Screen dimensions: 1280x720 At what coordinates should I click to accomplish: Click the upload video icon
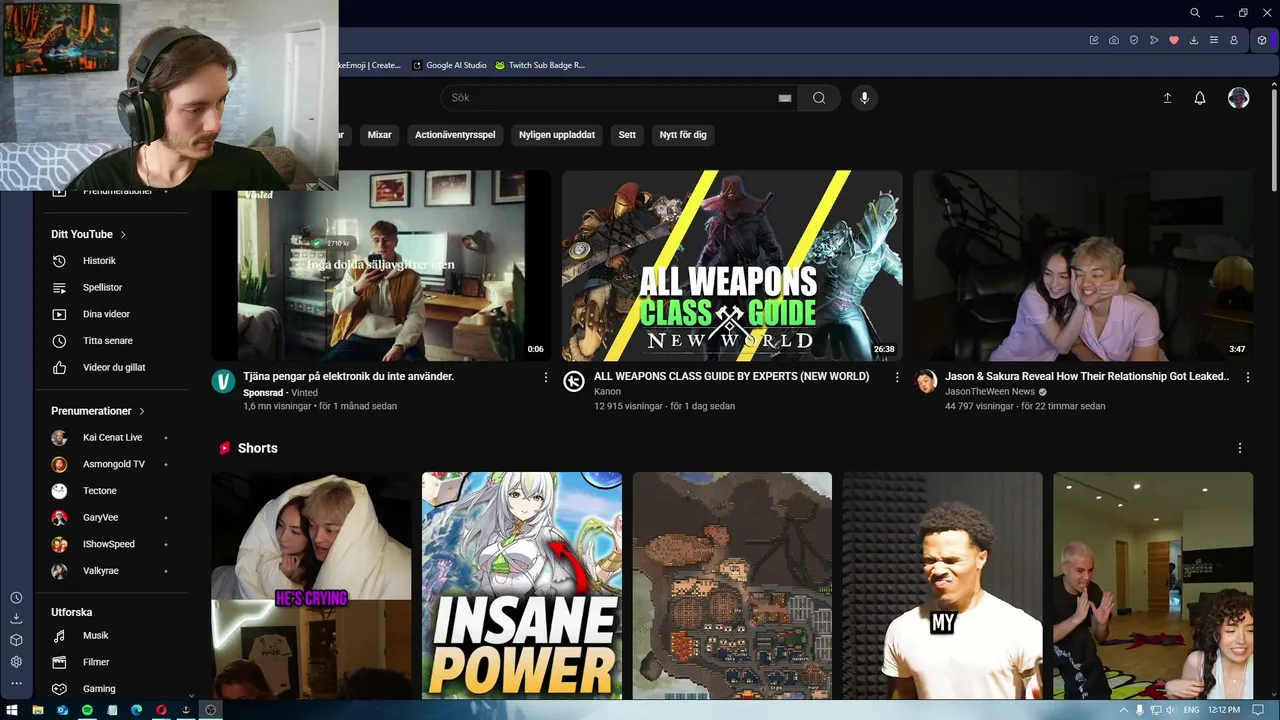point(1167,98)
